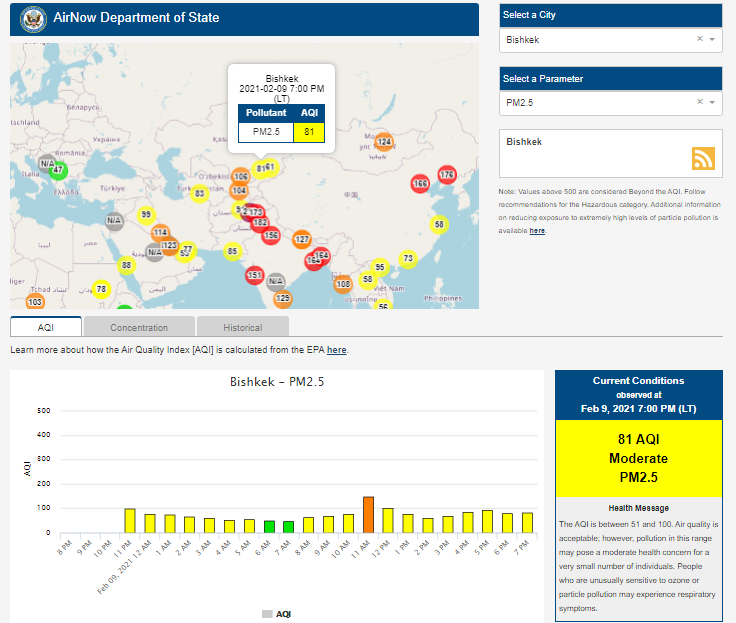
Task: Clear the selected PM2.5 parameter value
Action: pyautogui.click(x=700, y=102)
